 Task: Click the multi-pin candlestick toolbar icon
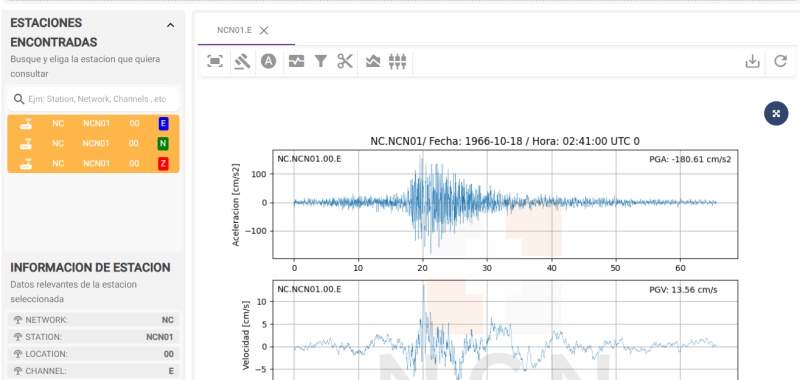[x=397, y=62]
